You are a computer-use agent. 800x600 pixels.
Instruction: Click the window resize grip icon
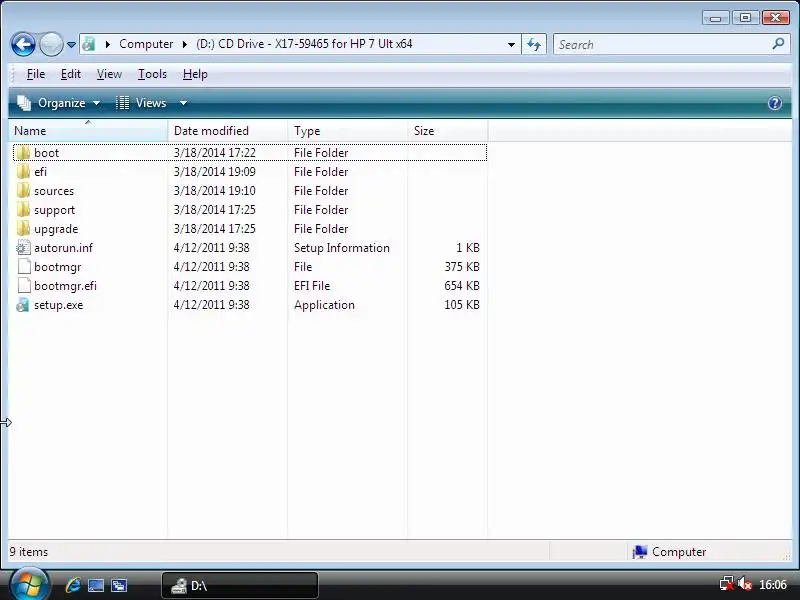point(786,556)
